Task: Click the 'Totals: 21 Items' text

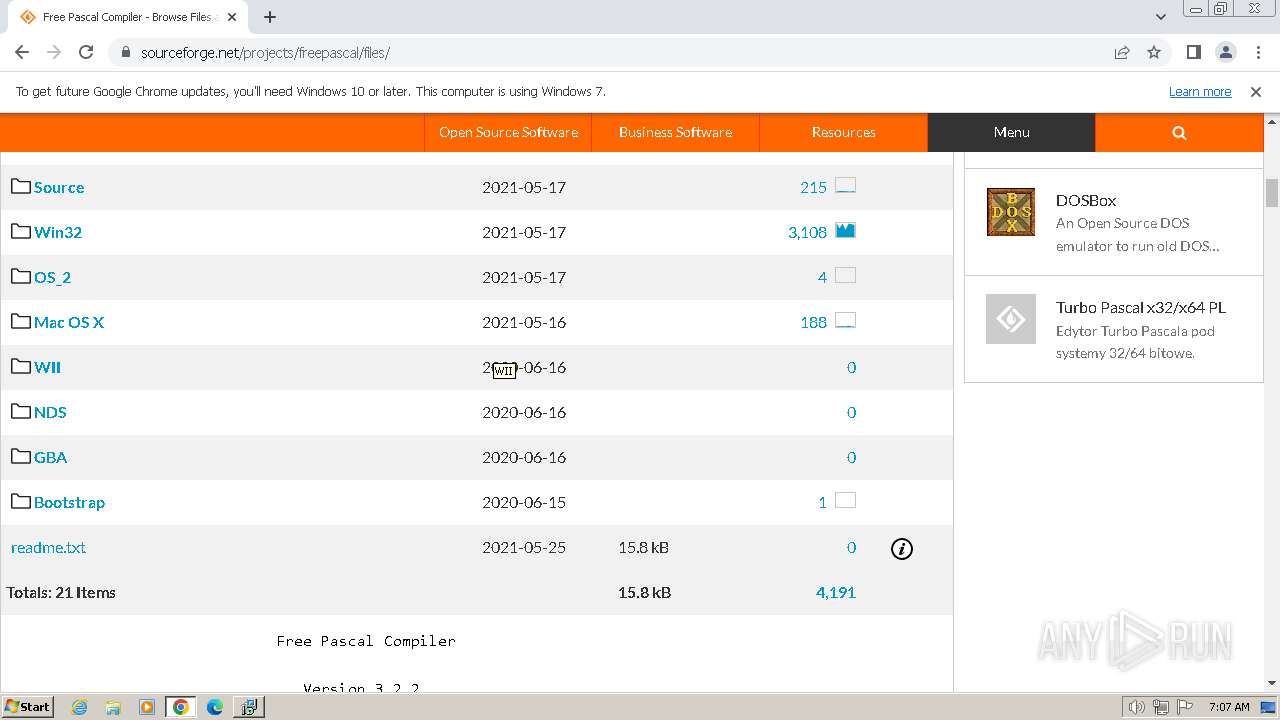Action: [61, 592]
